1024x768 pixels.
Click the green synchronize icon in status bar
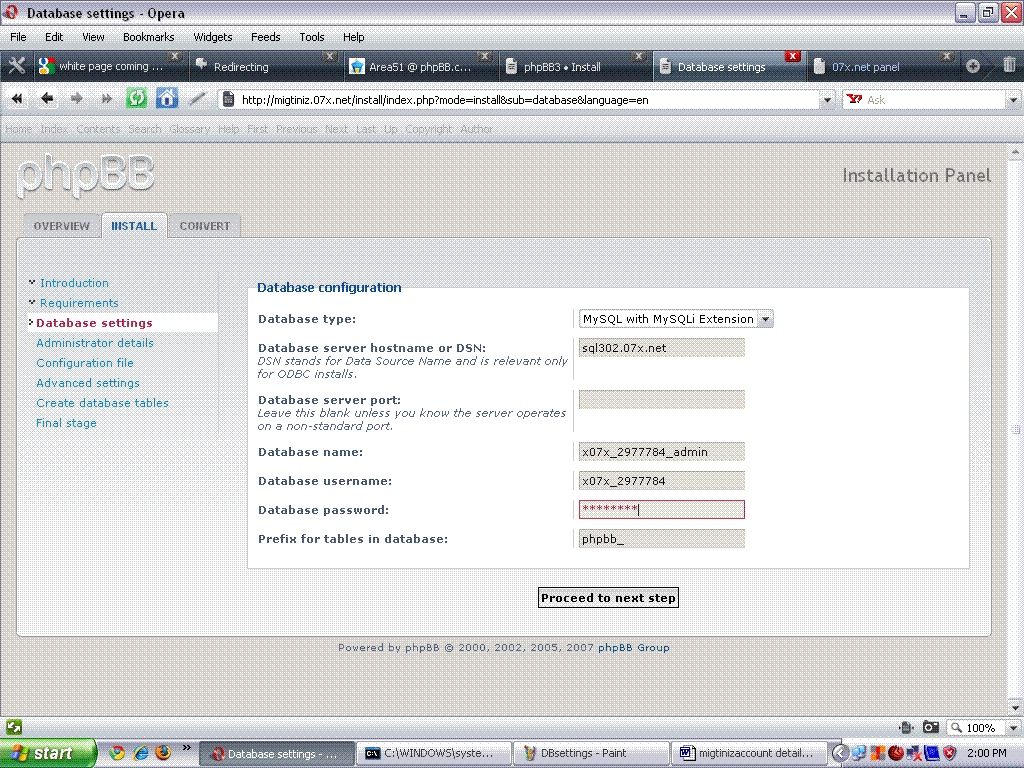tap(14, 726)
